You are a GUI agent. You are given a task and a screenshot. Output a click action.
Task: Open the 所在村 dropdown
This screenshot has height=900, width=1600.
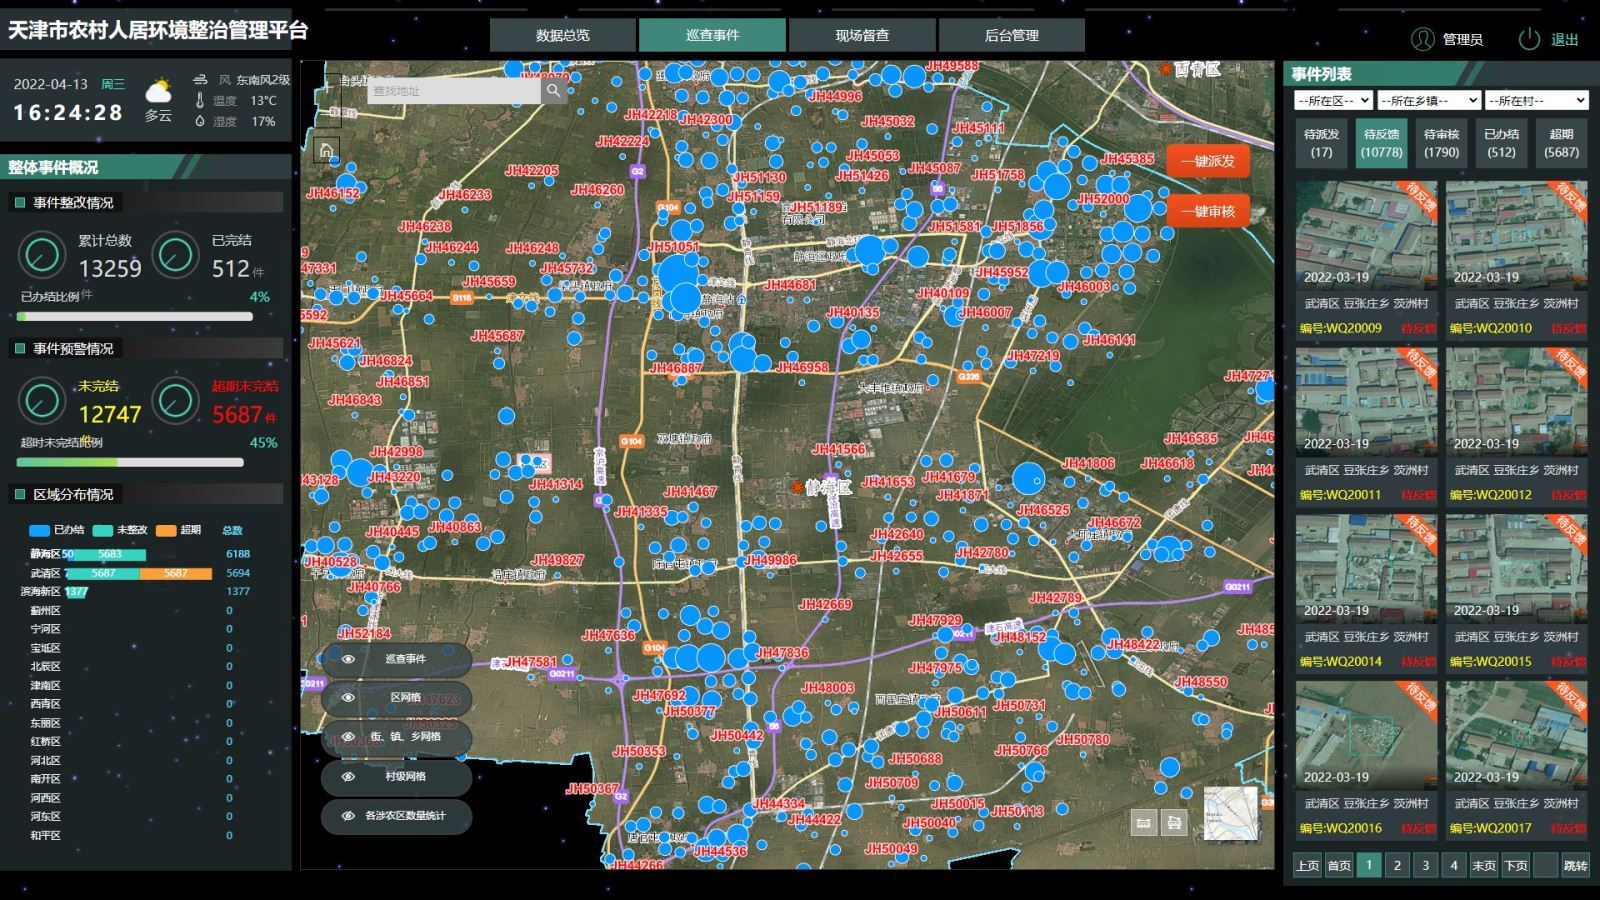pyautogui.click(x=1536, y=100)
